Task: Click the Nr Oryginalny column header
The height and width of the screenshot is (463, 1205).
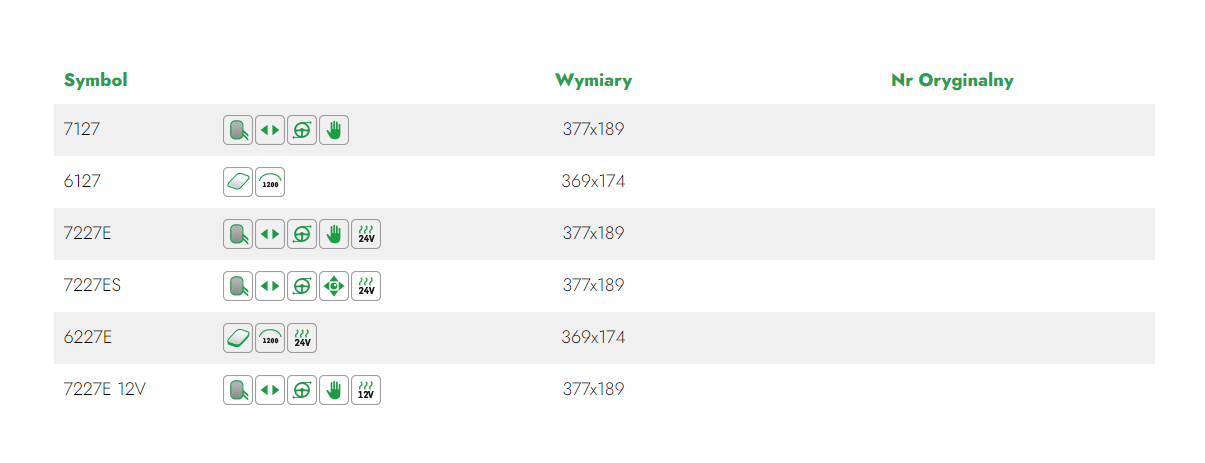Action: coord(952,81)
